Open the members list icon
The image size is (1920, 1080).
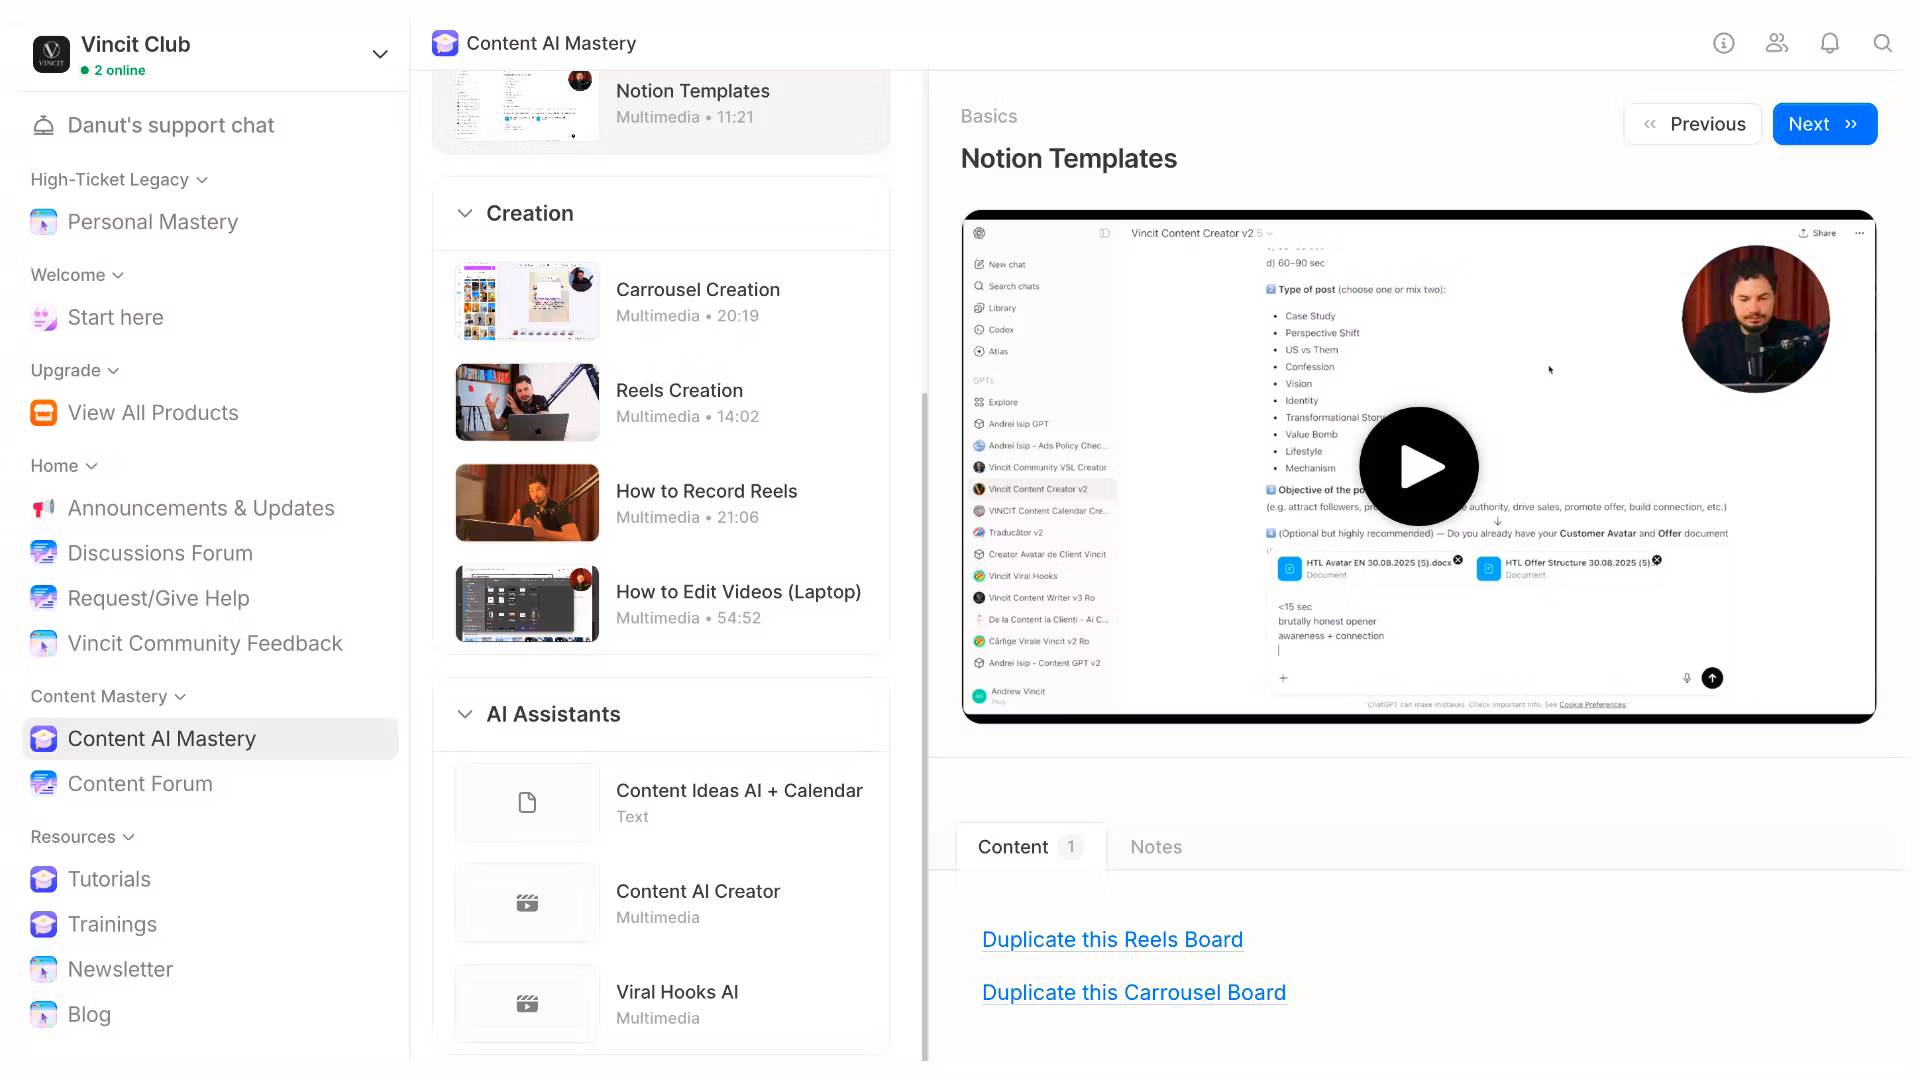click(1776, 43)
